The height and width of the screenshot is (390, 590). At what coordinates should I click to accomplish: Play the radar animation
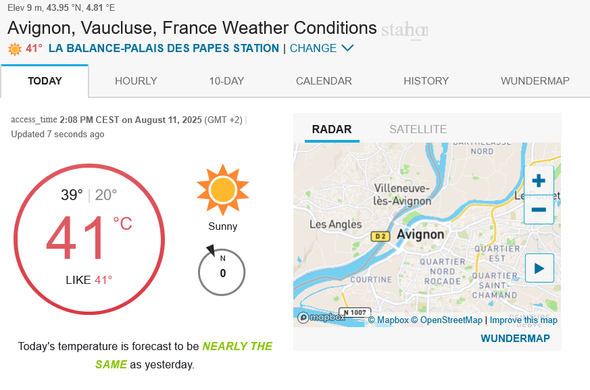pyautogui.click(x=539, y=268)
